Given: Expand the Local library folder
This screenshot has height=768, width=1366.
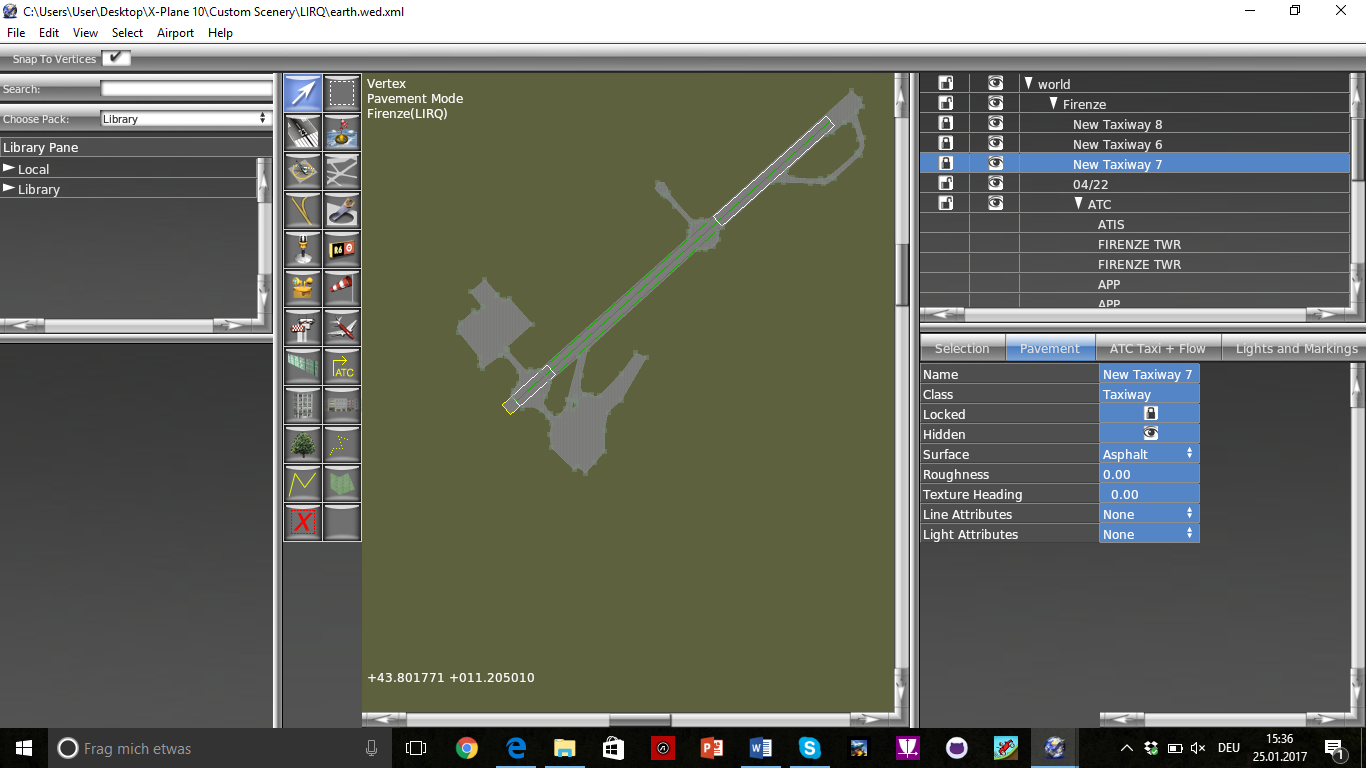Looking at the screenshot, I should click(9, 168).
